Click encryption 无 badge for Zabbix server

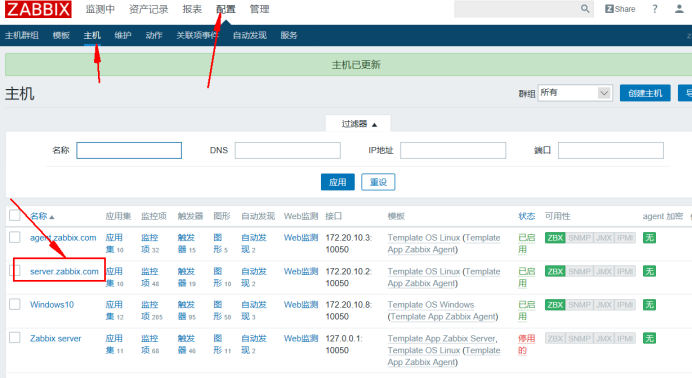649,338
